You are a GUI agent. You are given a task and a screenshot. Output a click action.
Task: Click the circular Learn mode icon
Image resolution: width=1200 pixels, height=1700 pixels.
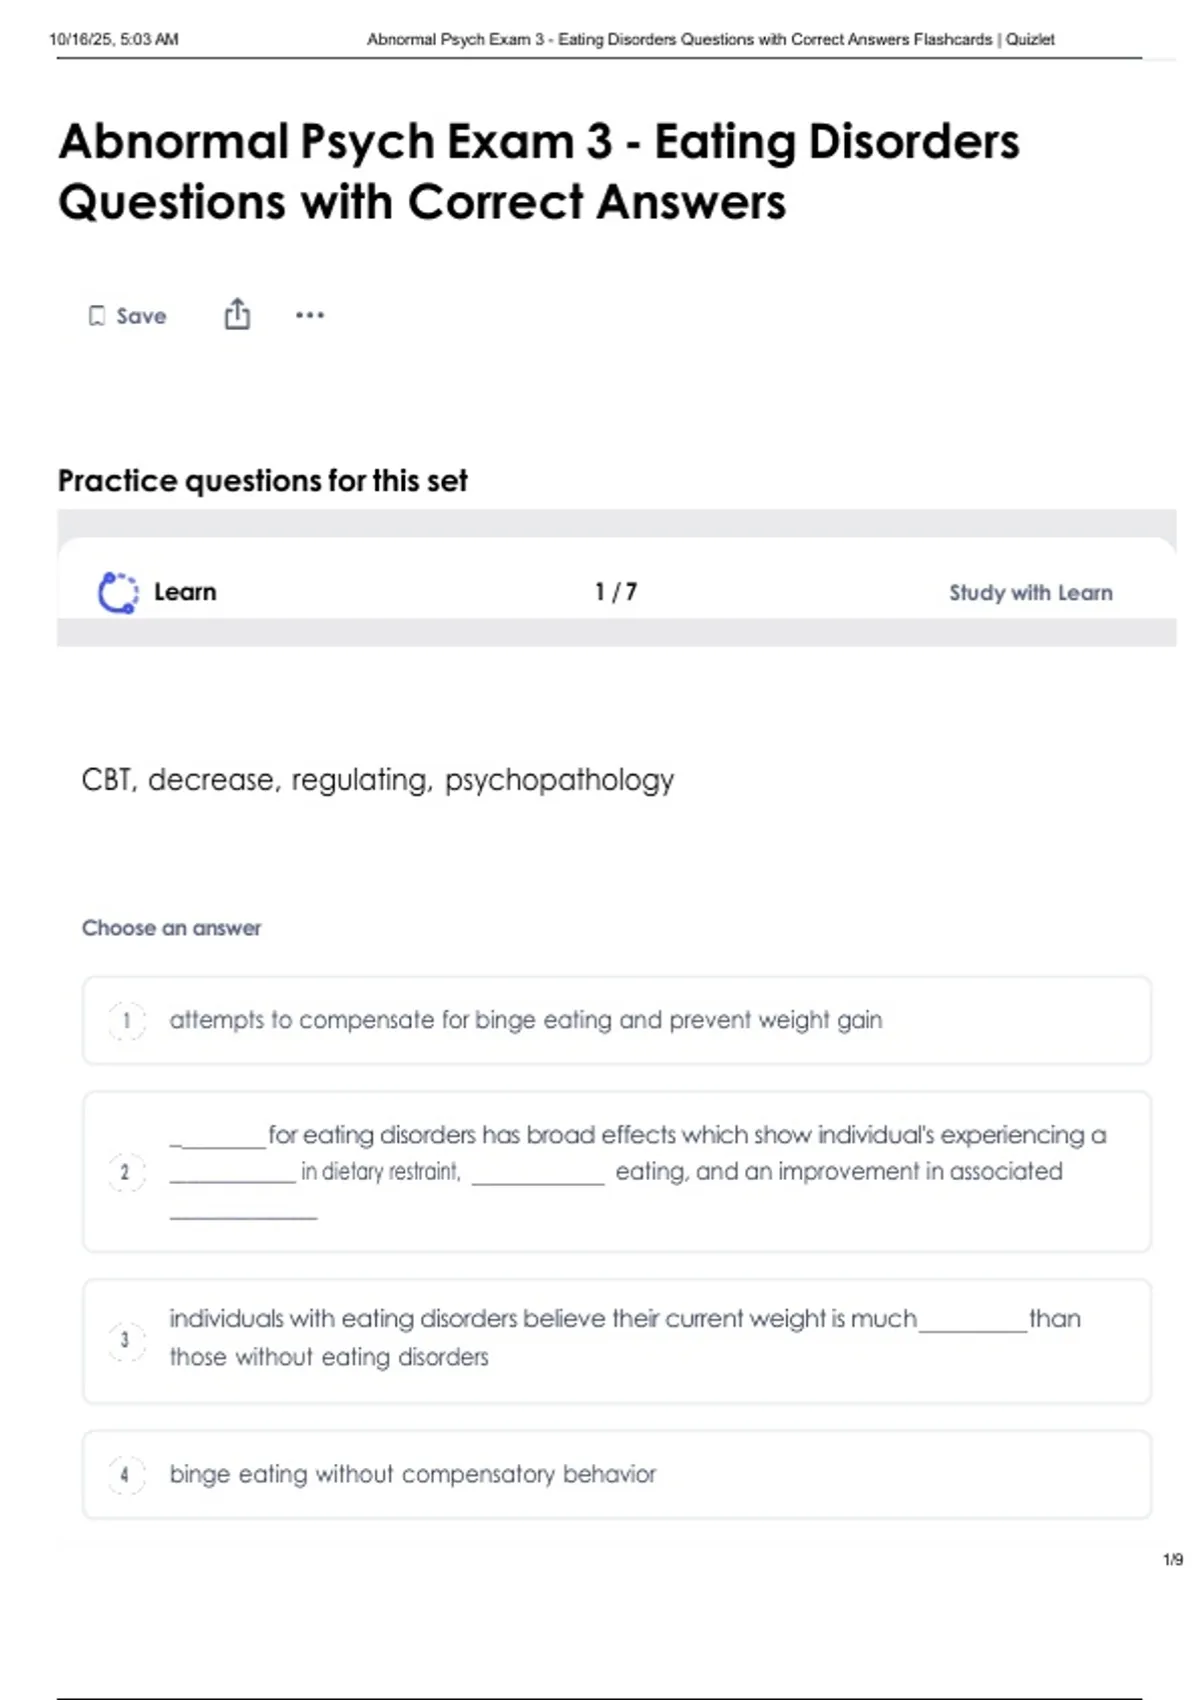[118, 592]
